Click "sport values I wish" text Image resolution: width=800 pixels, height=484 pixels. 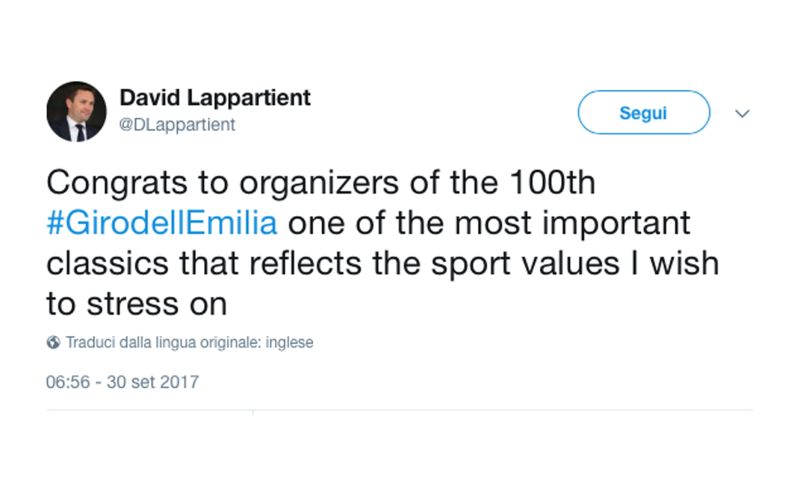click(x=600, y=263)
